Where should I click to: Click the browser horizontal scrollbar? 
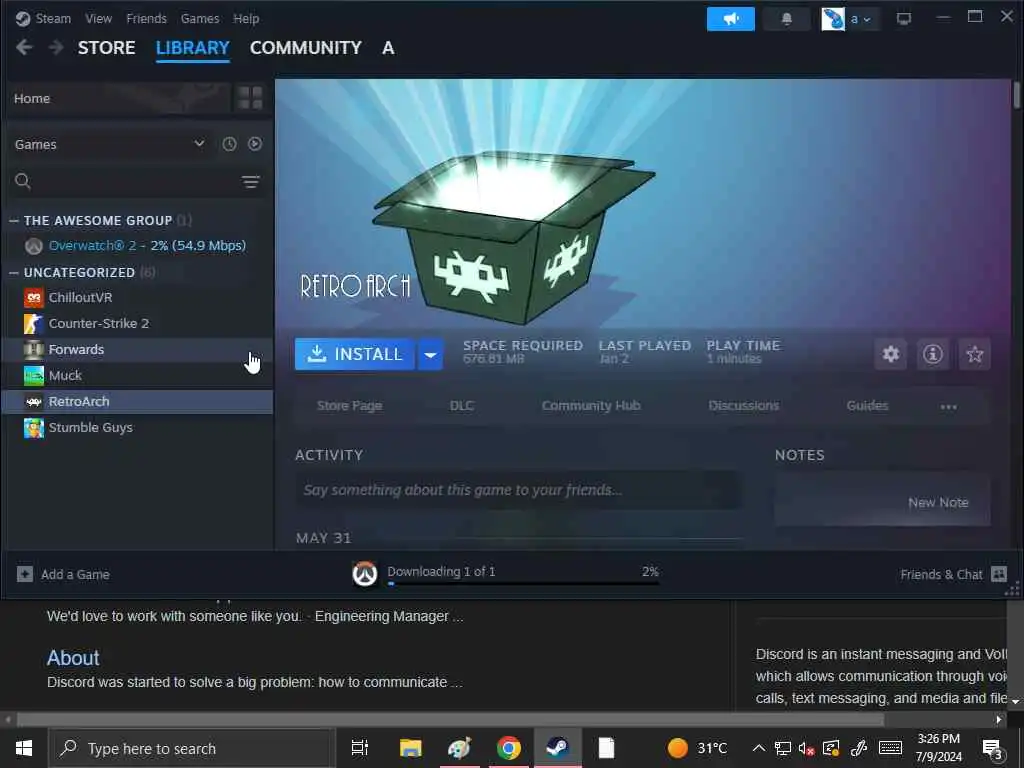(x=450, y=720)
